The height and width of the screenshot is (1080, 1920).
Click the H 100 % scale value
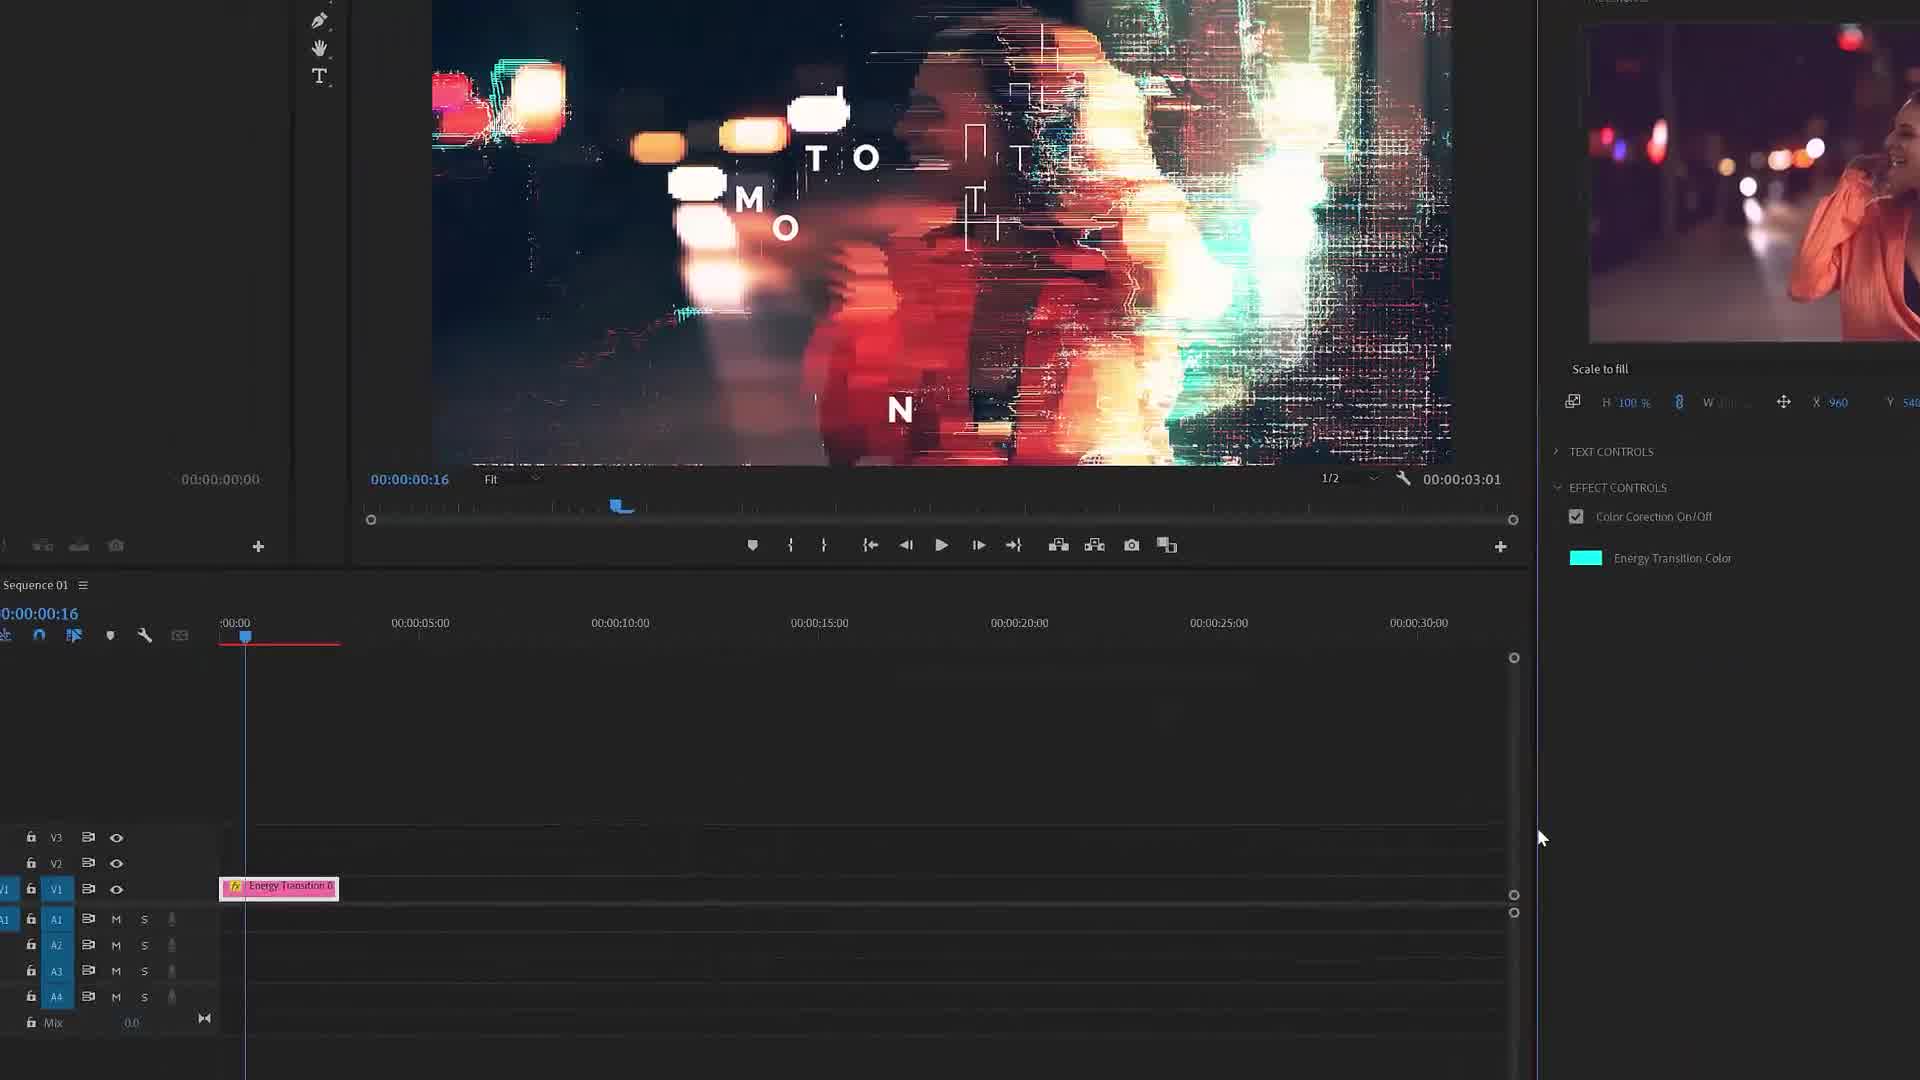(x=1633, y=403)
